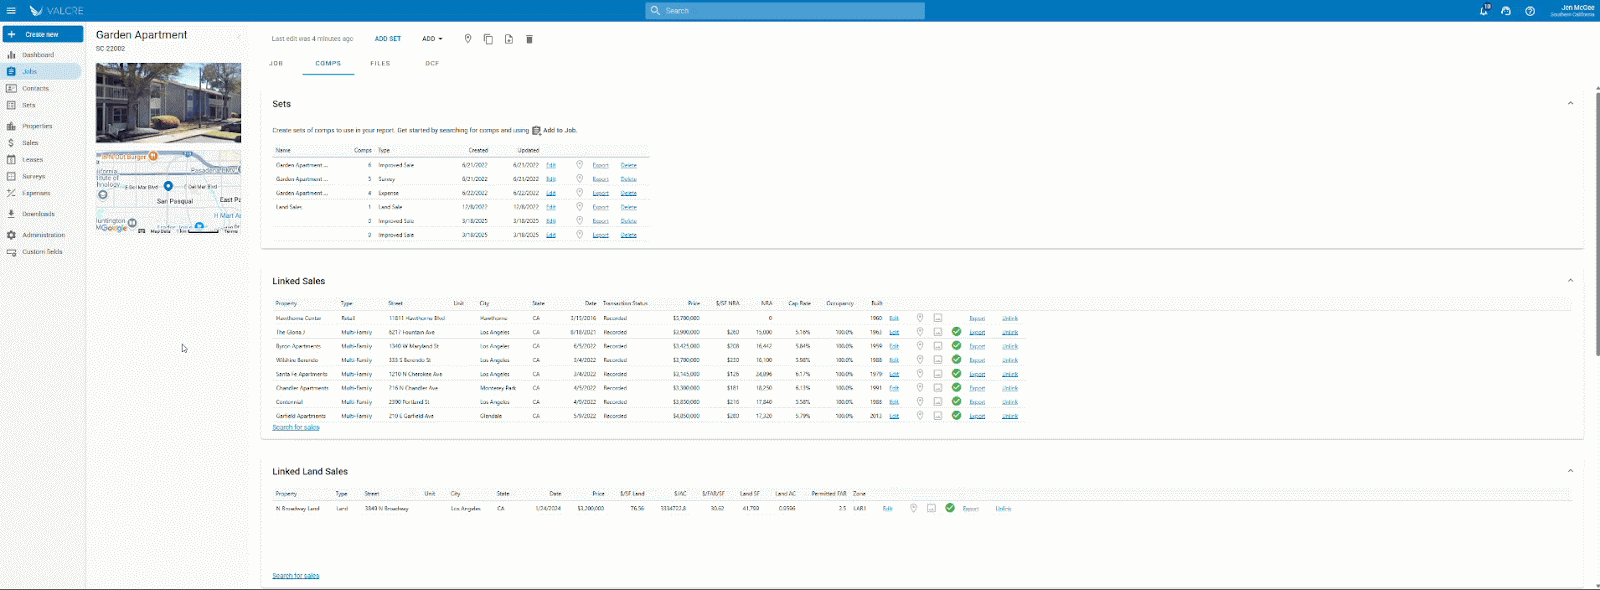Unlink the Centennial sale
Screen dimensions: 1600x590
coord(1010,402)
